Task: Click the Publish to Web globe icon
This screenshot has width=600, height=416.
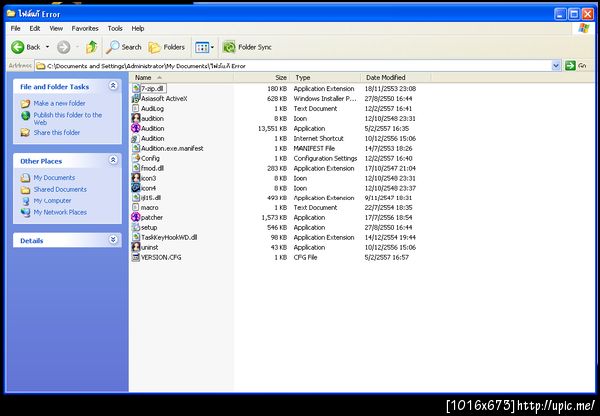Action: (x=25, y=116)
